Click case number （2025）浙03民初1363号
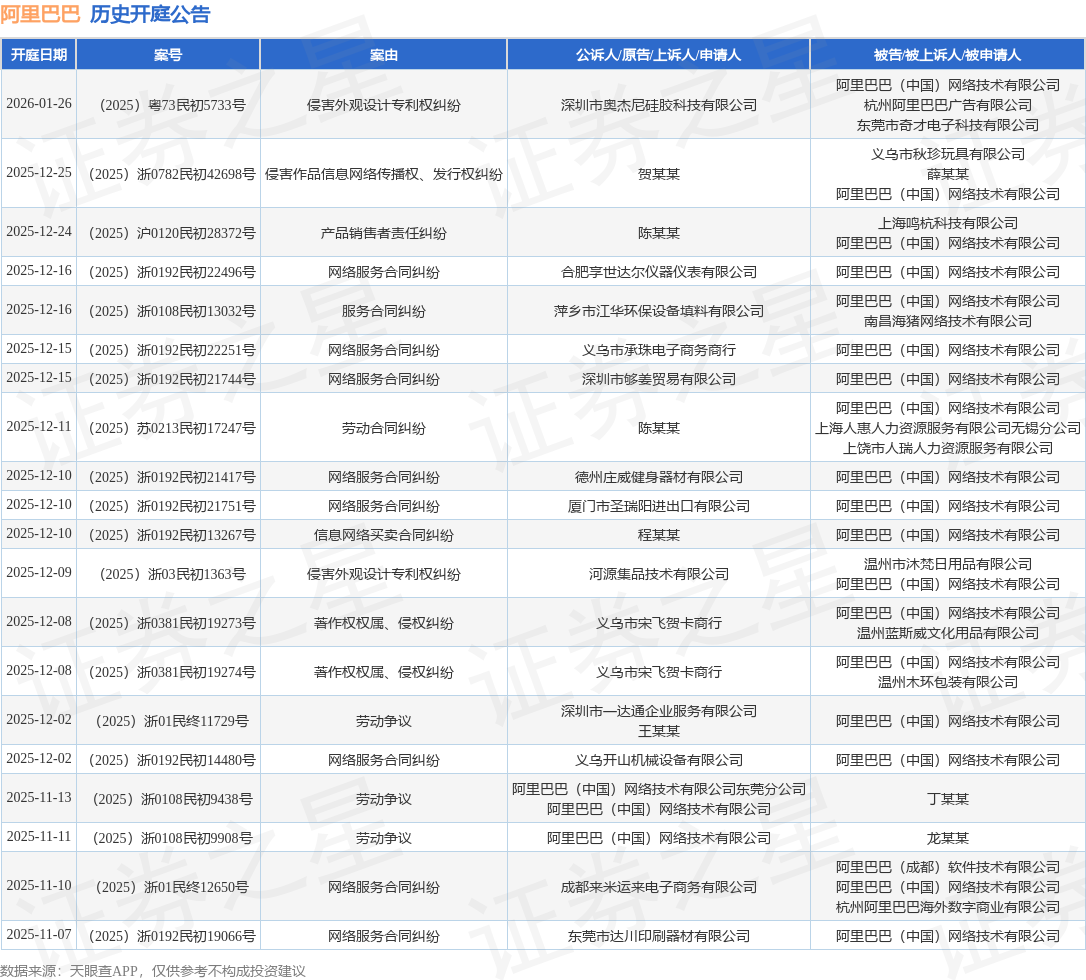 point(168,574)
